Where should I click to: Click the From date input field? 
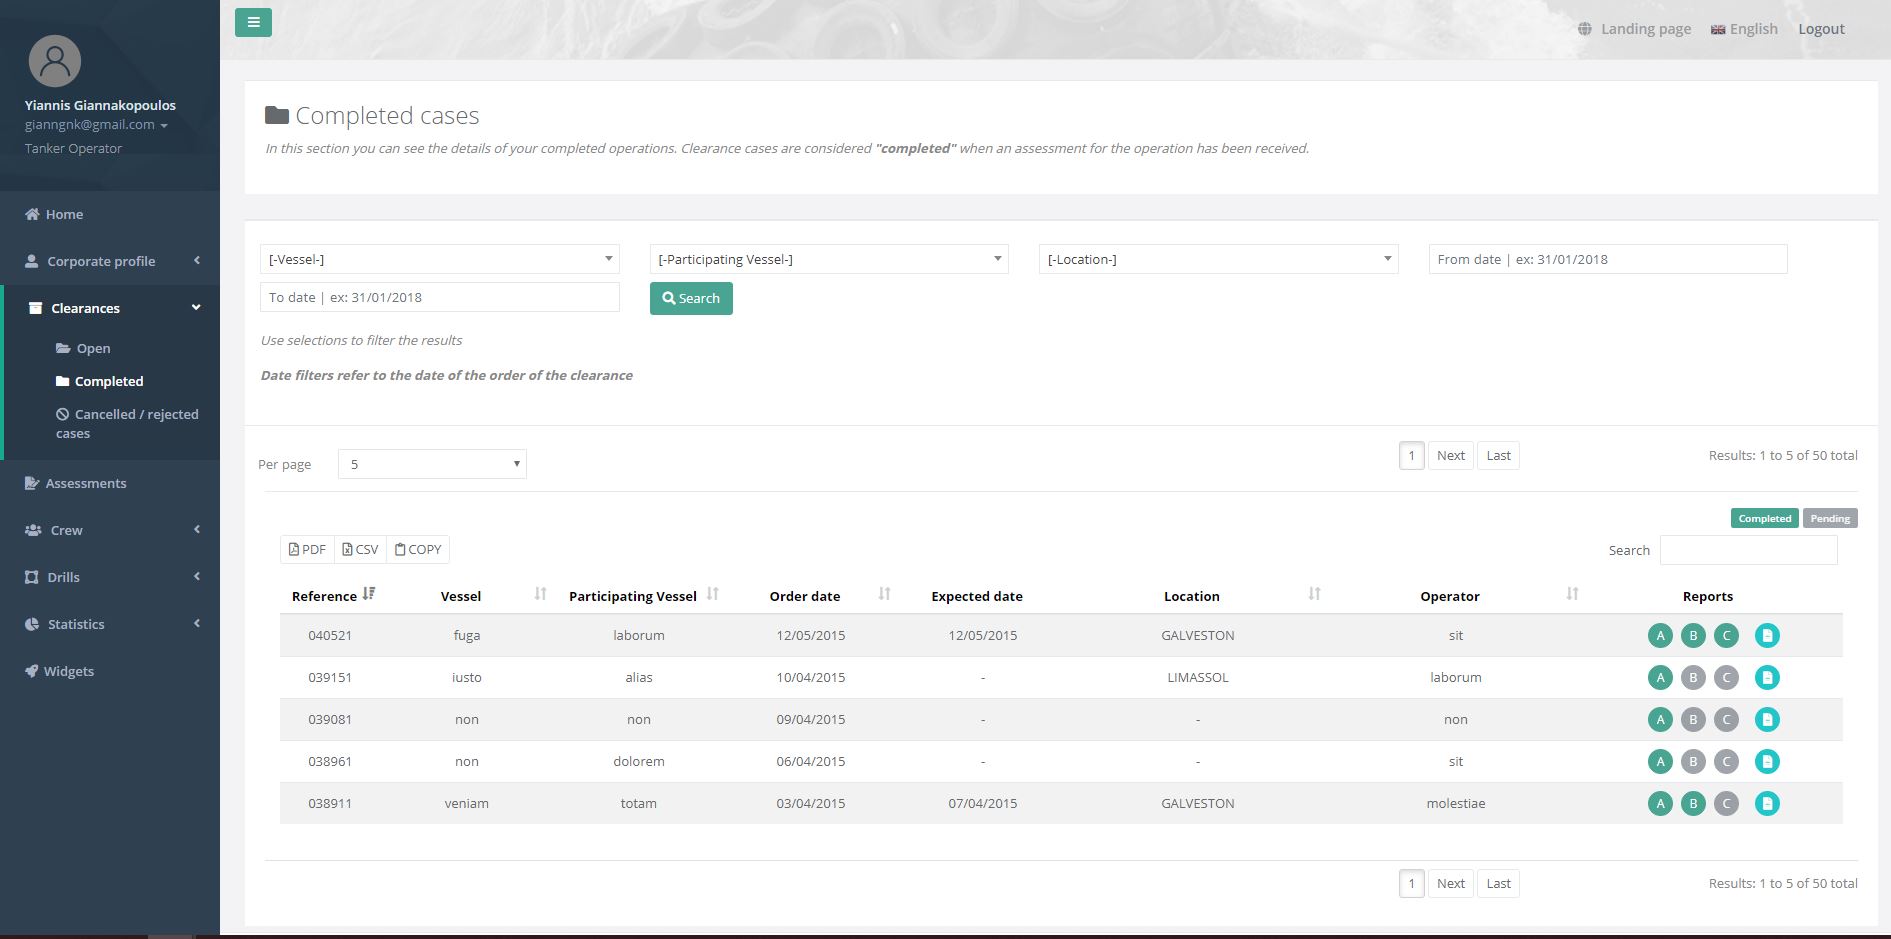pos(1607,259)
